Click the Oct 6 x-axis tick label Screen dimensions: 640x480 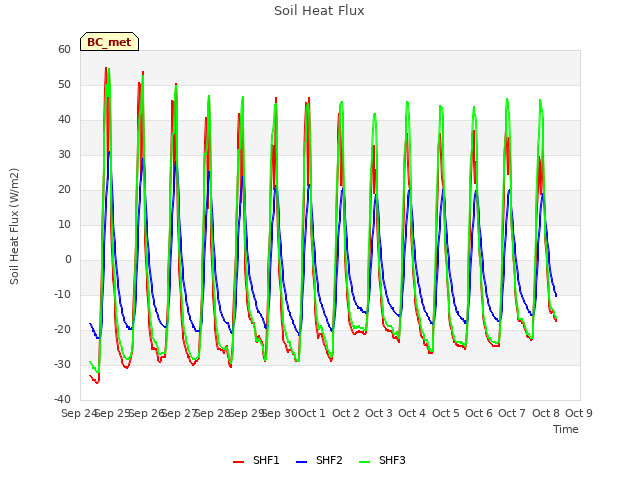(479, 413)
